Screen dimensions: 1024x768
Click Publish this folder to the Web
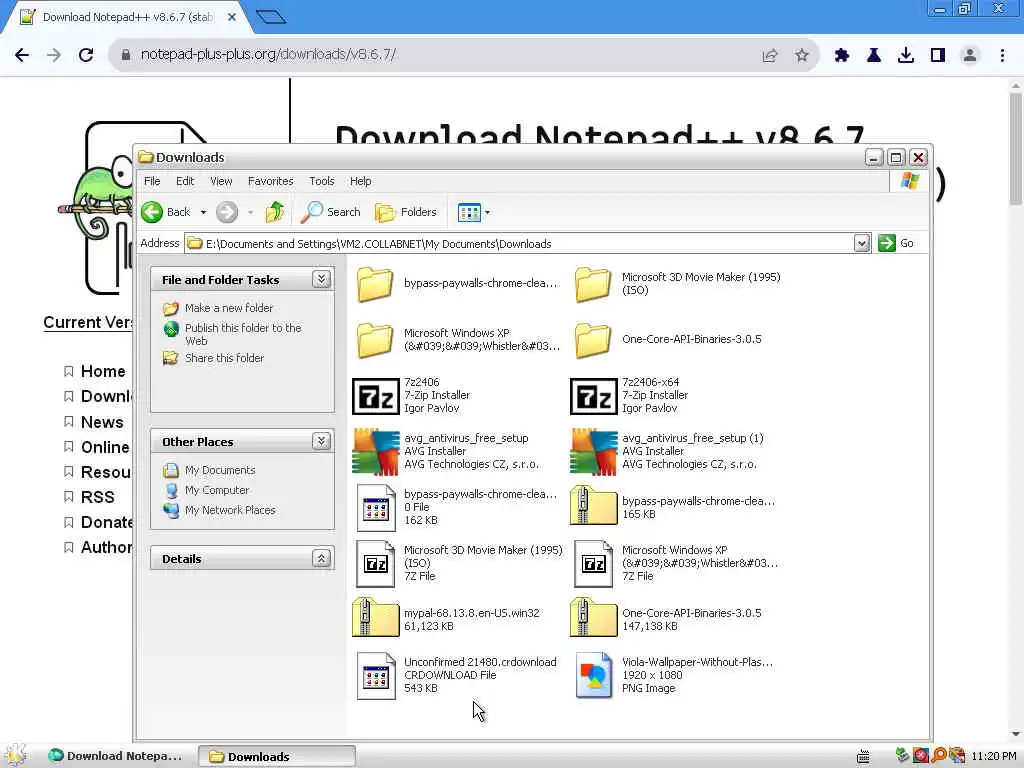pyautogui.click(x=243, y=334)
